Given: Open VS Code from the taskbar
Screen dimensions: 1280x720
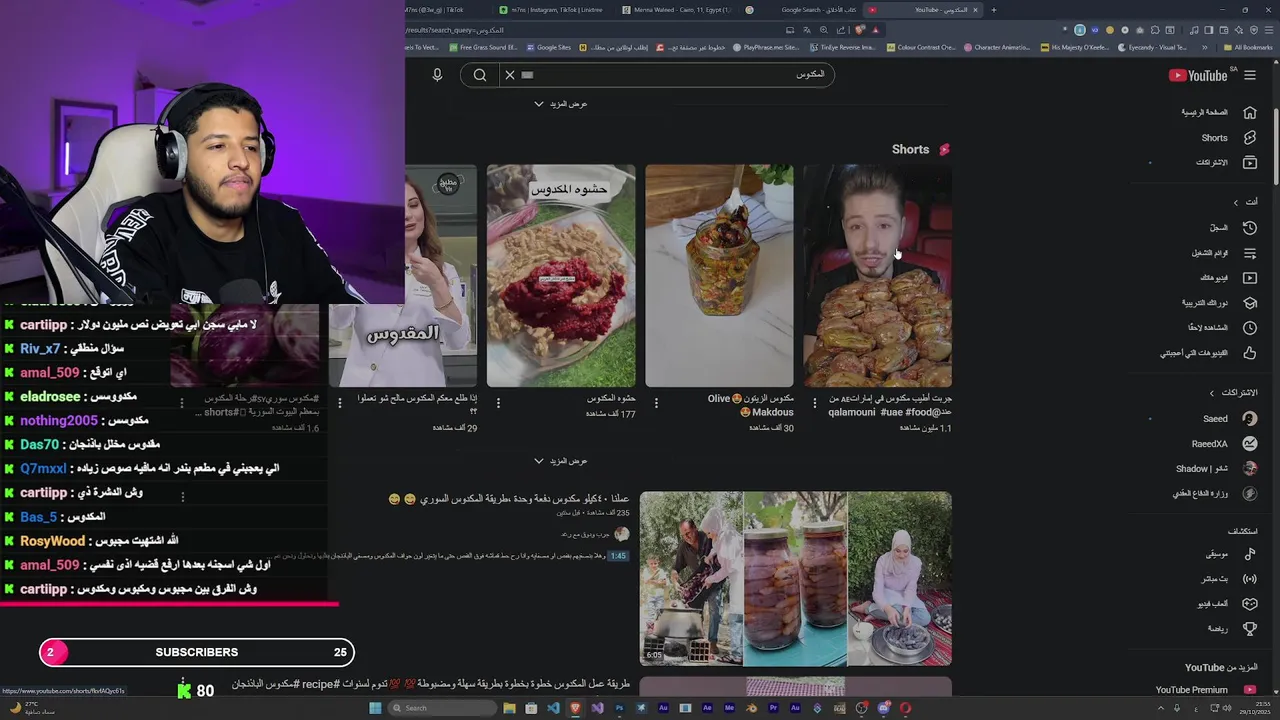Looking at the screenshot, I should (553, 708).
